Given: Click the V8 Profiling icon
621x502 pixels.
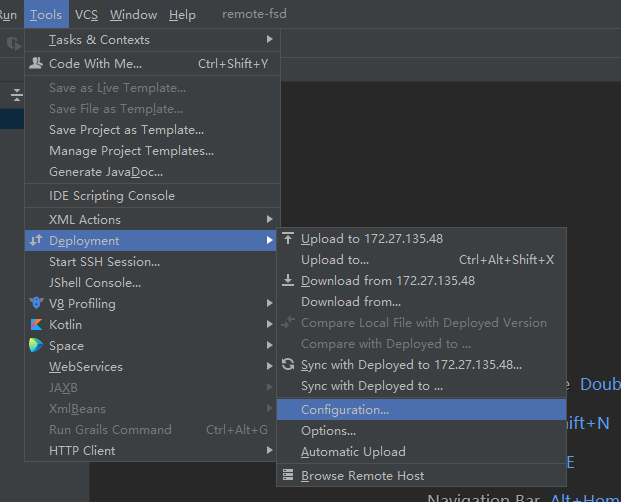Looking at the screenshot, I should point(37,304).
